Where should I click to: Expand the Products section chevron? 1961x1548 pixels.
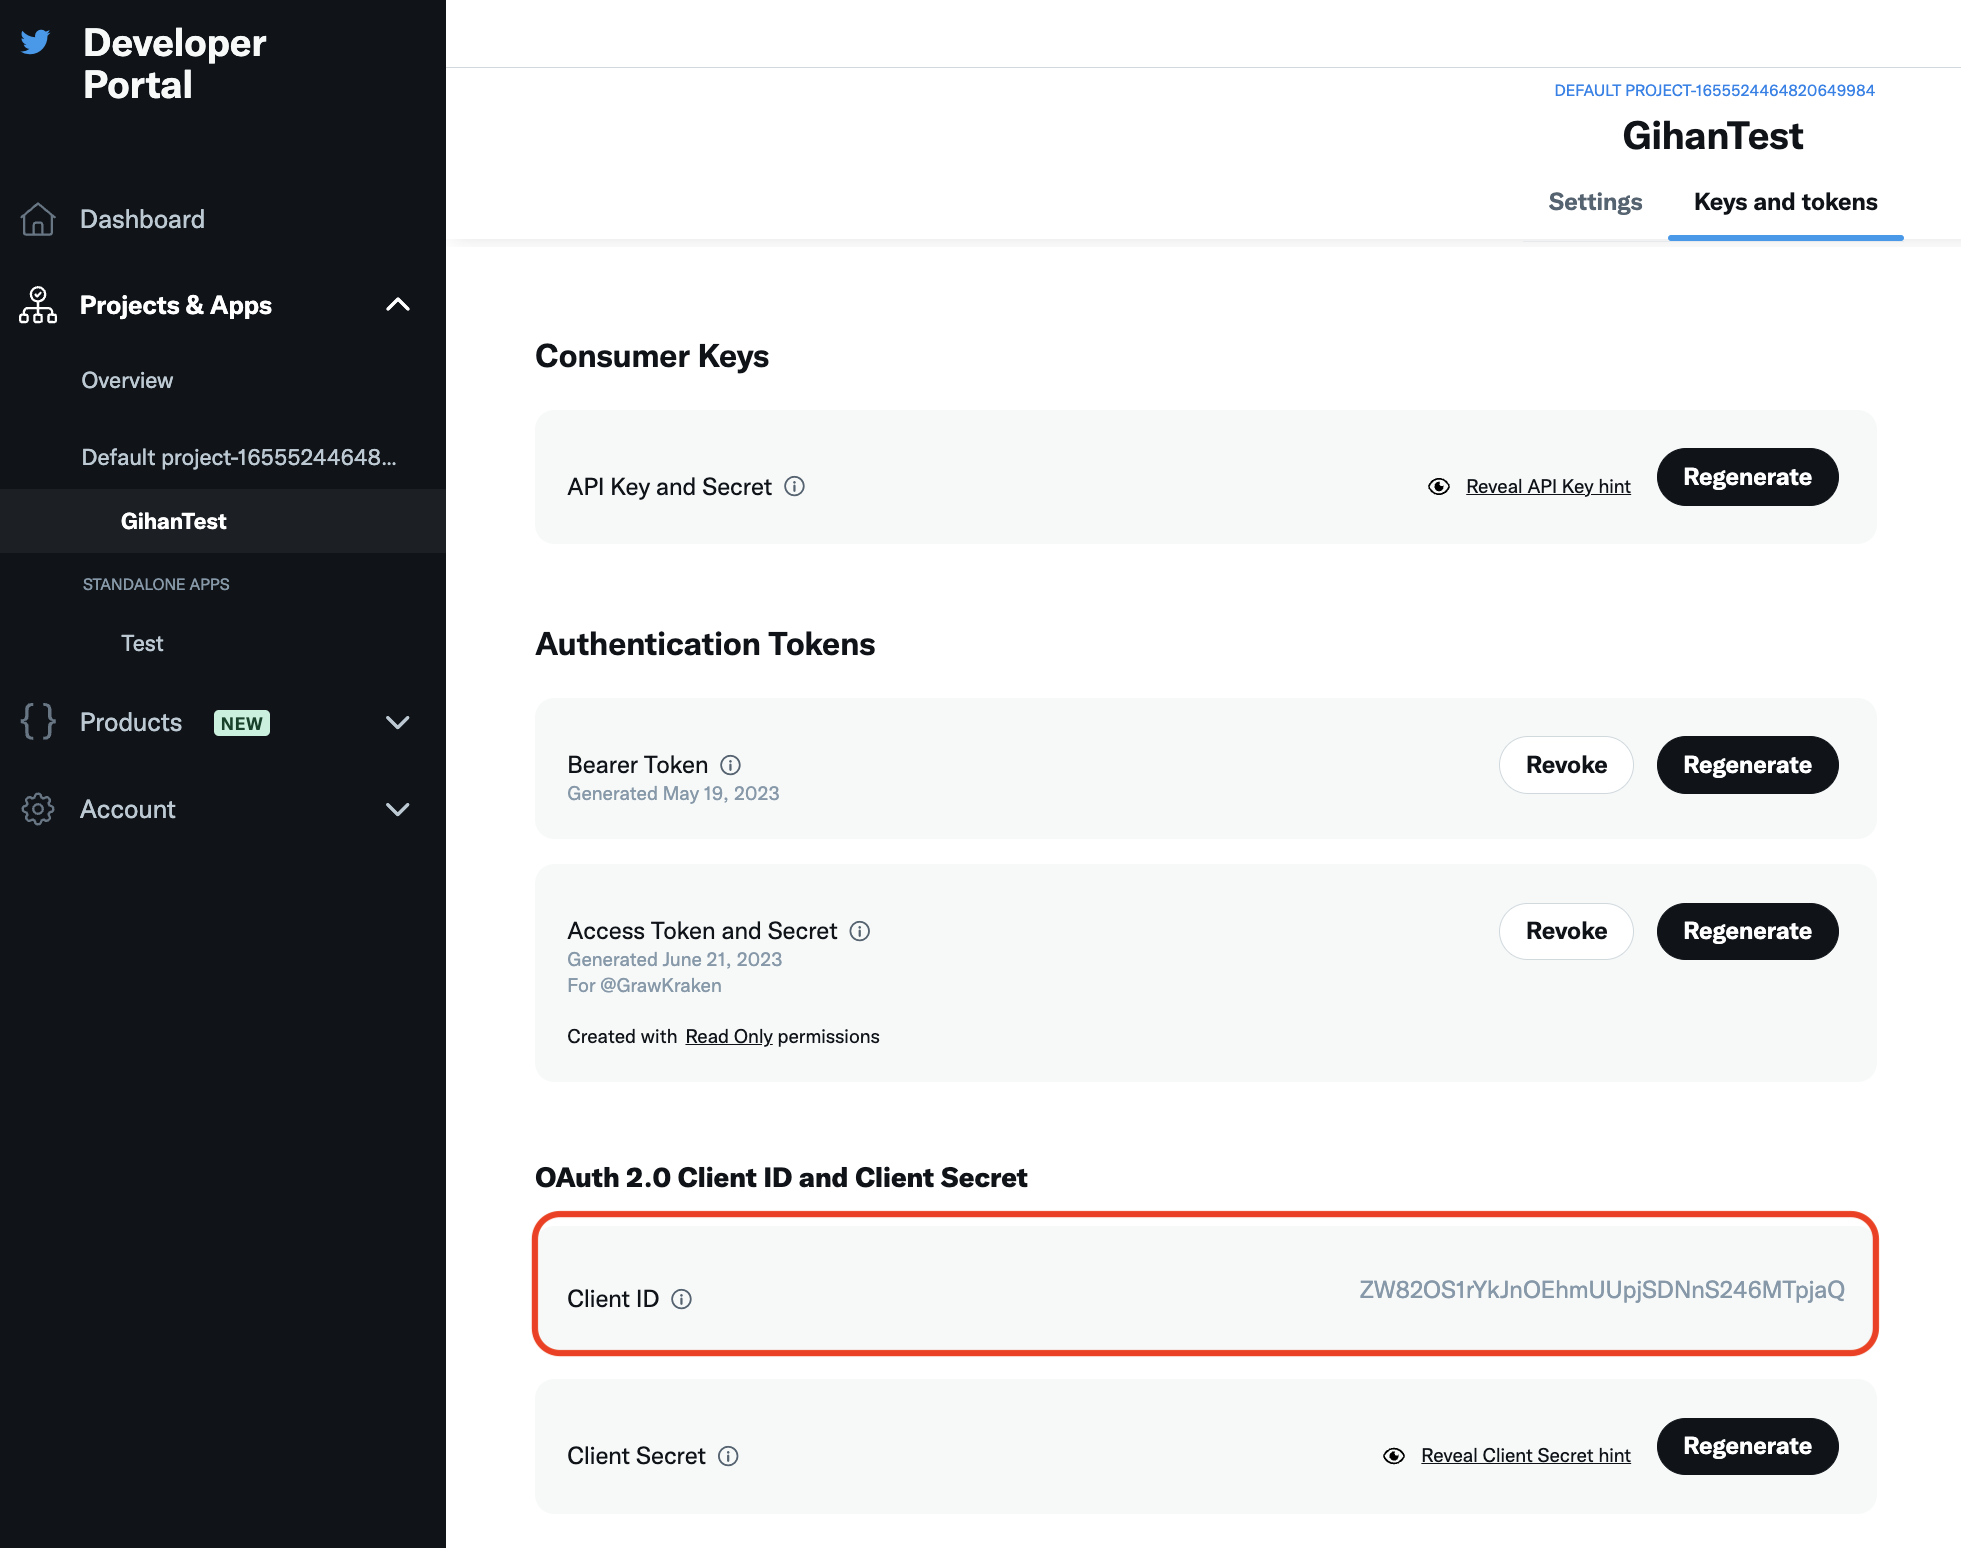pyautogui.click(x=398, y=722)
